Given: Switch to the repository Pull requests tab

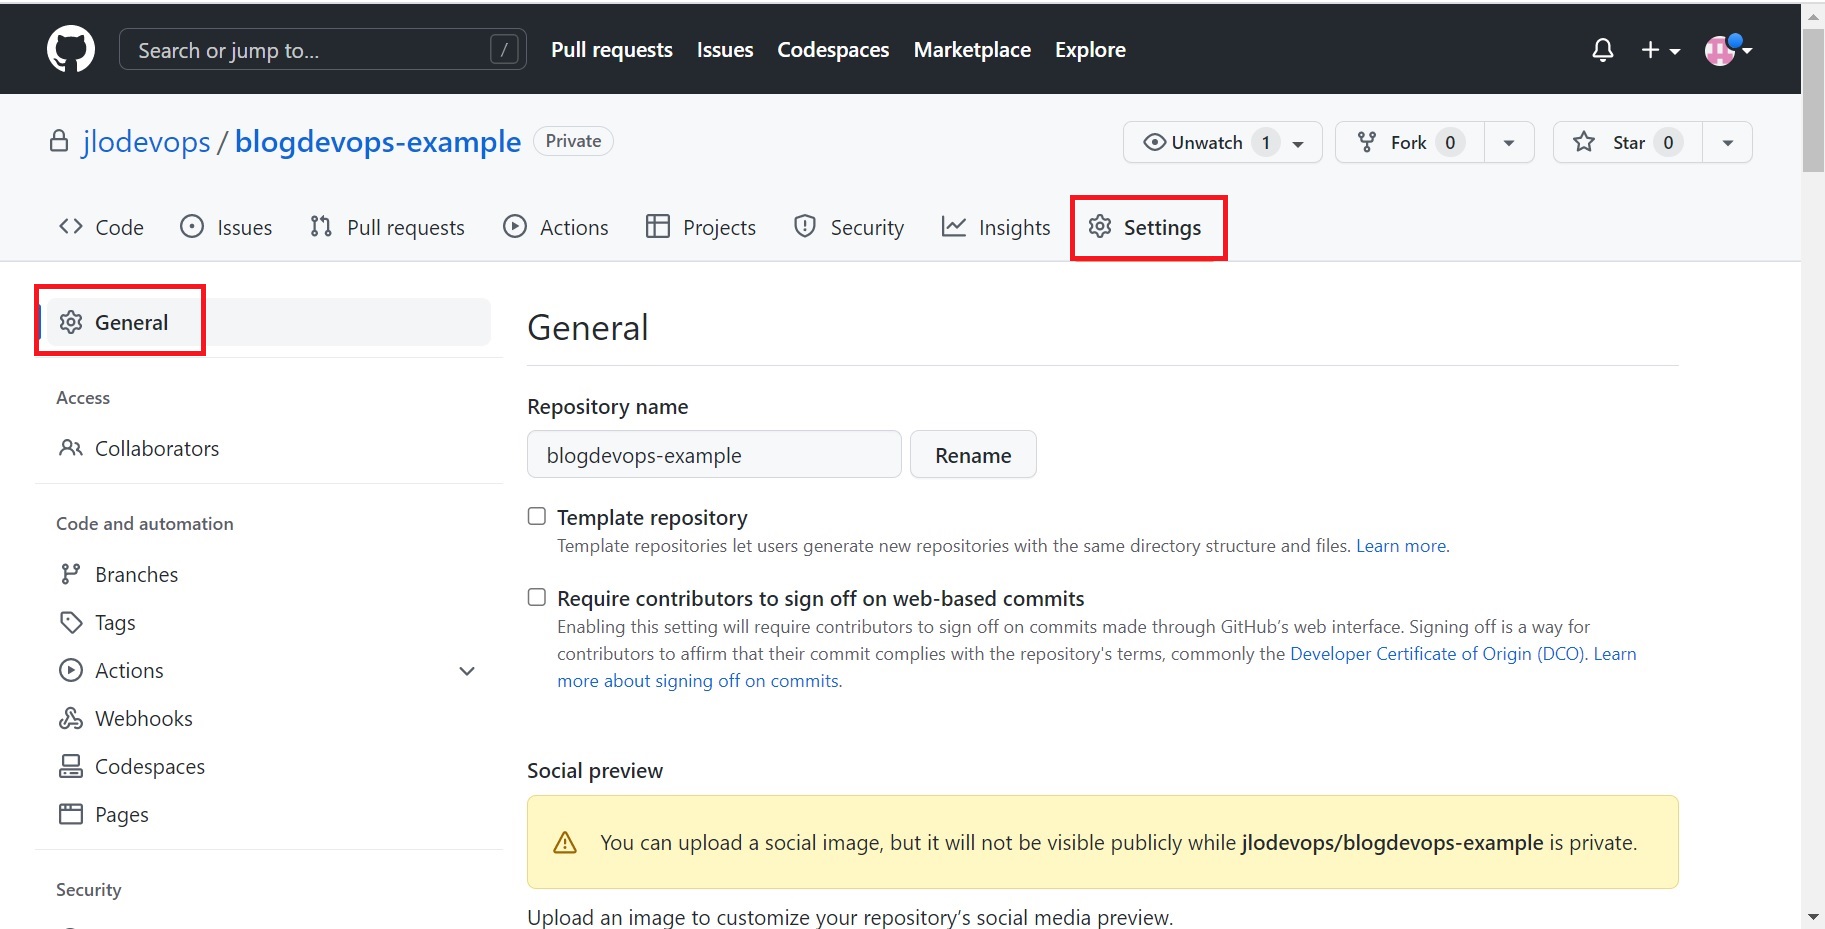Looking at the screenshot, I should (387, 227).
